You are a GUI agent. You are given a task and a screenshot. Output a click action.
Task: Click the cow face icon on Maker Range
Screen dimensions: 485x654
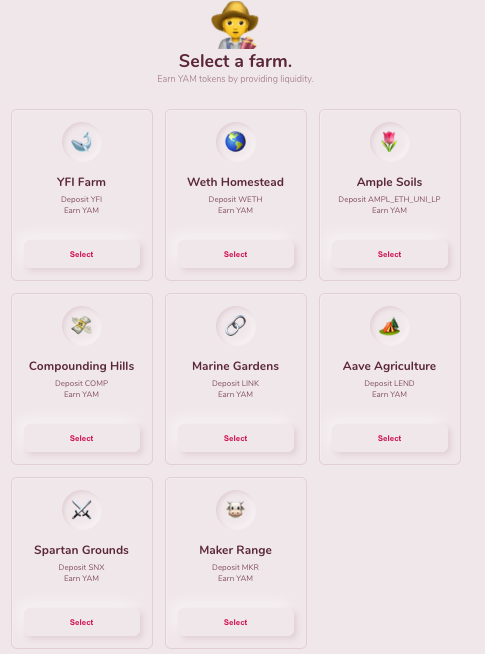(236, 510)
